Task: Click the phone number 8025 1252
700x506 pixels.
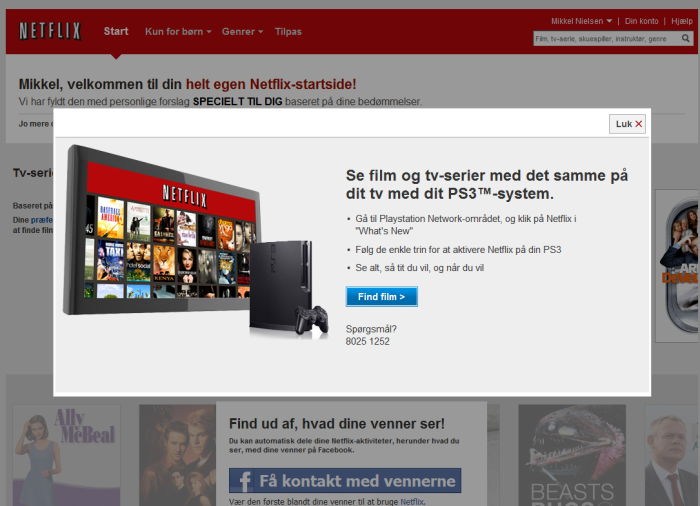Action: (x=367, y=341)
